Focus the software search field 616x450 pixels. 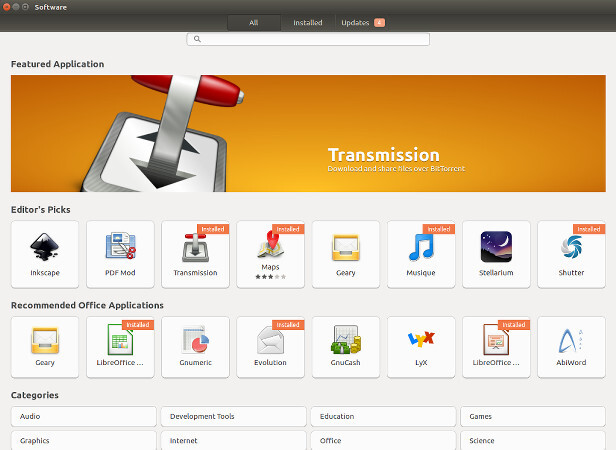(308, 39)
